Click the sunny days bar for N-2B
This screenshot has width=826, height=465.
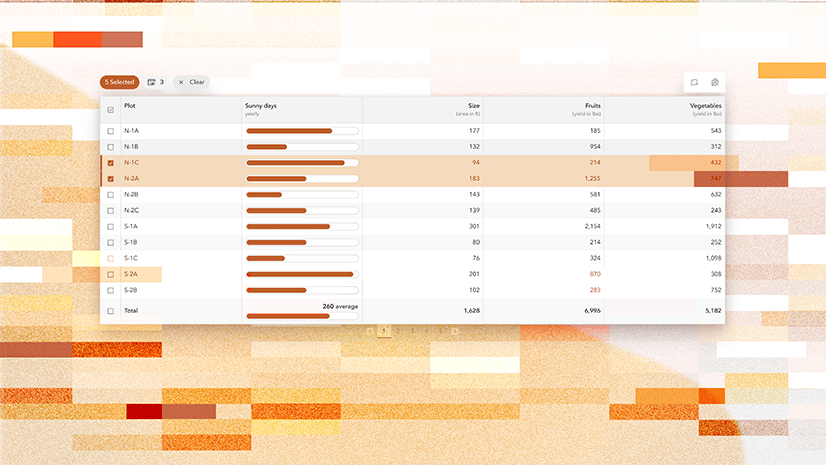302,194
